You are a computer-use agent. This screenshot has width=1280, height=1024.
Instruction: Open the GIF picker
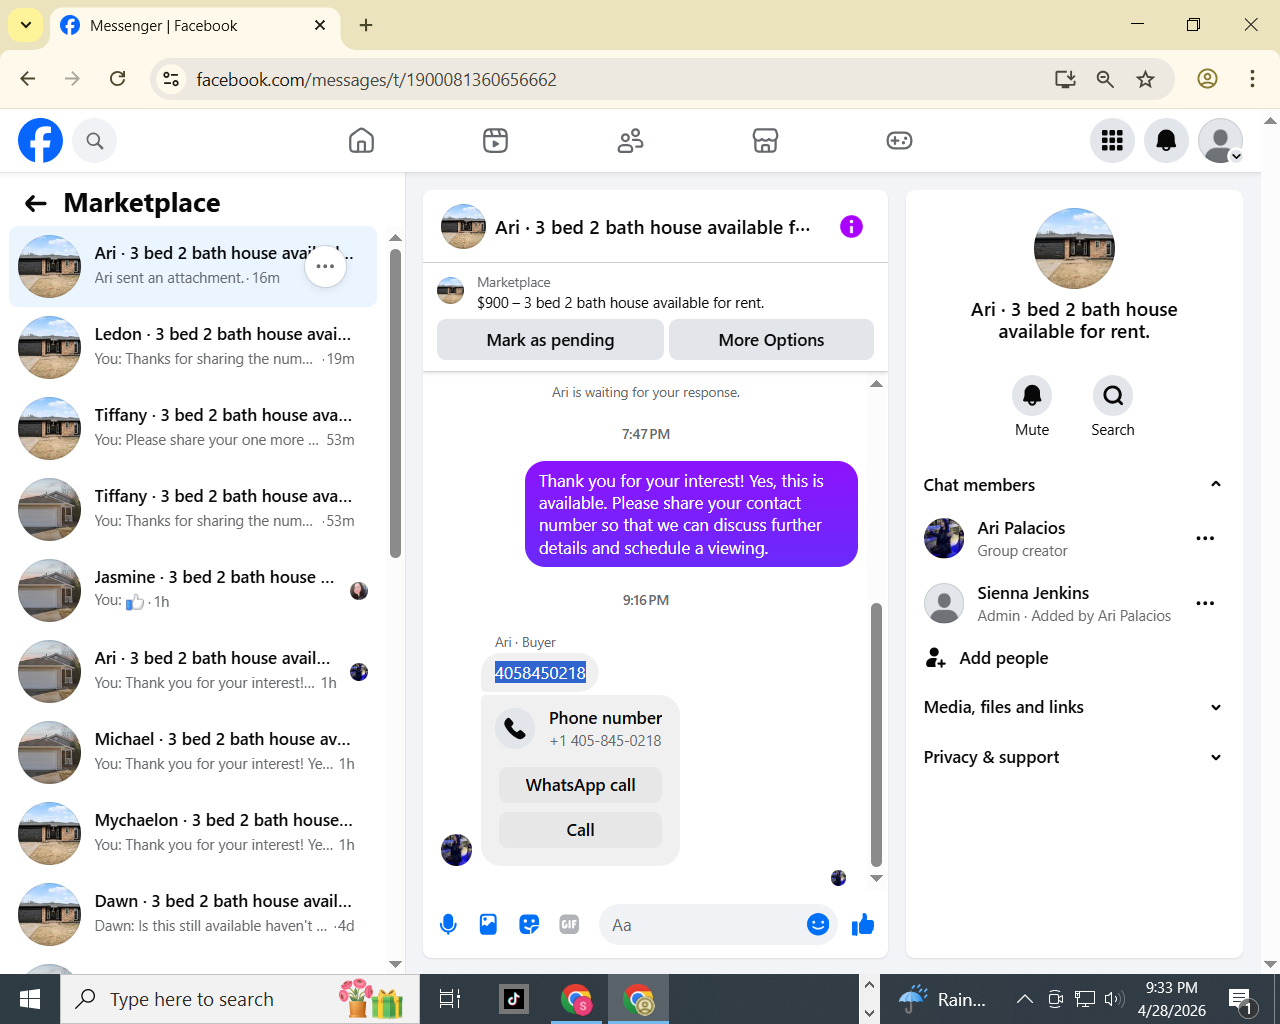(x=569, y=925)
